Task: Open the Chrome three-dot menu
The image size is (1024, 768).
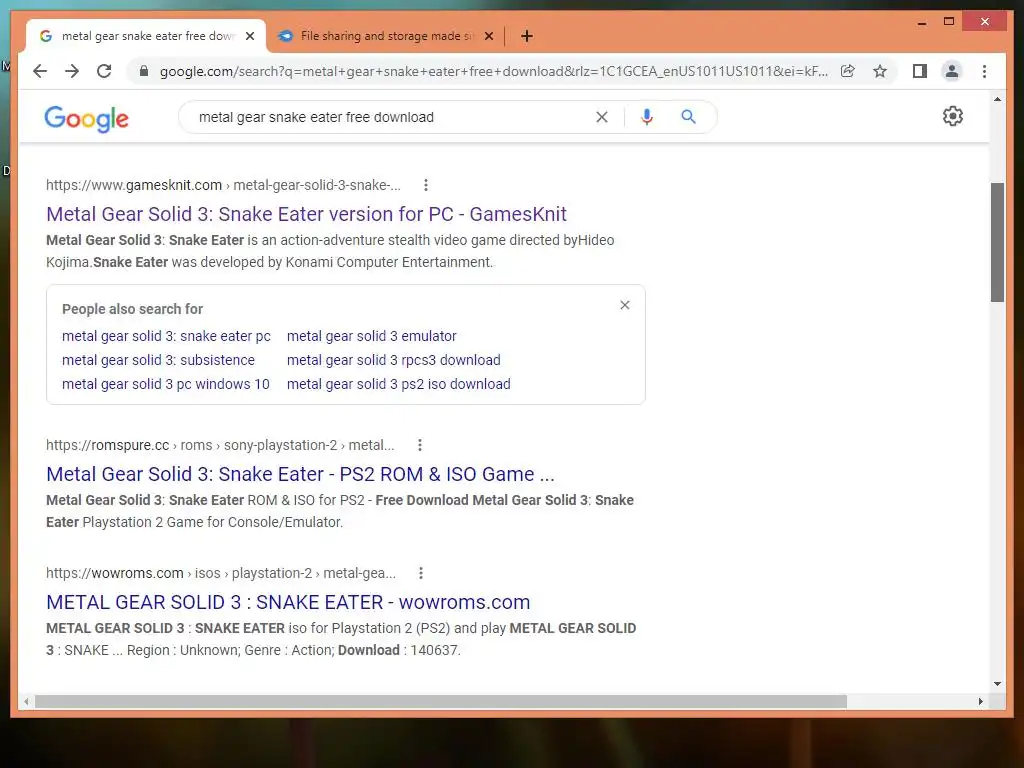Action: (x=984, y=71)
